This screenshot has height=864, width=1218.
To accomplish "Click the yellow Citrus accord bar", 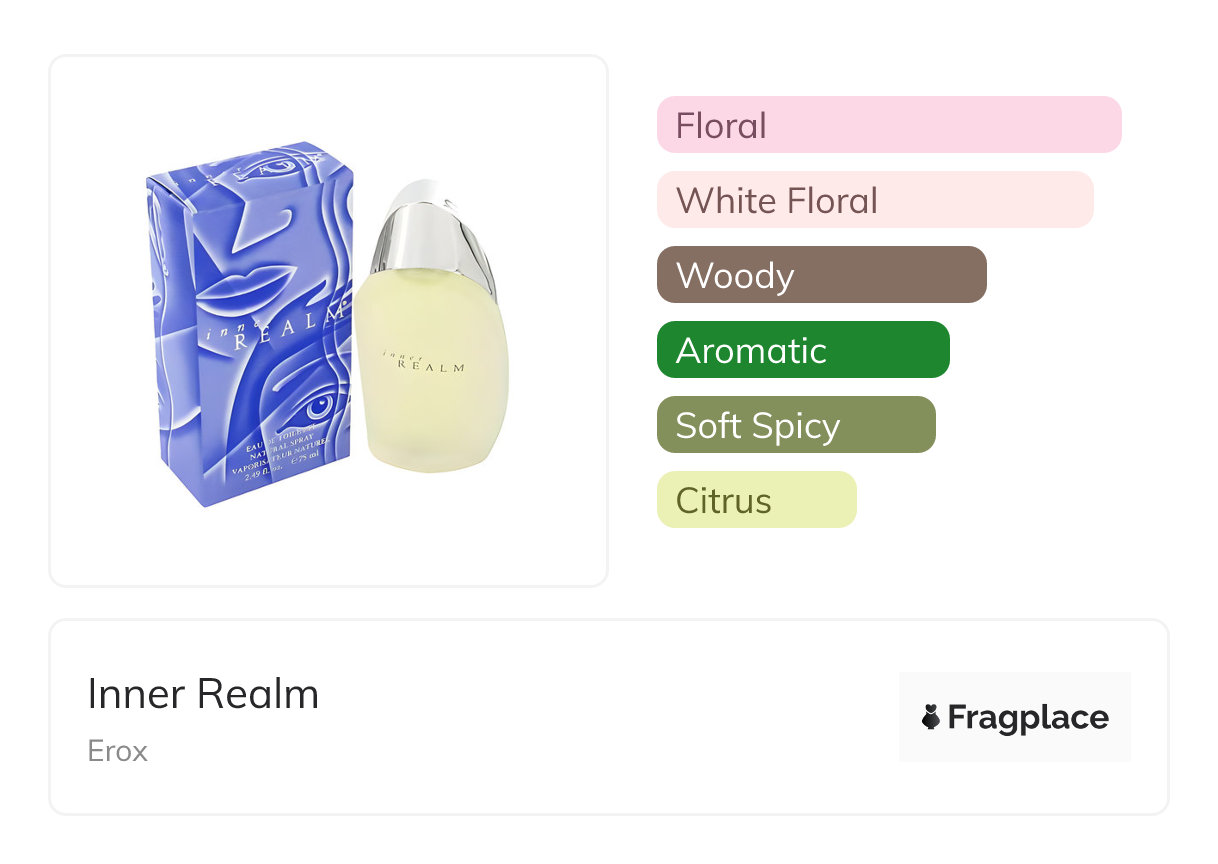I will point(756,500).
